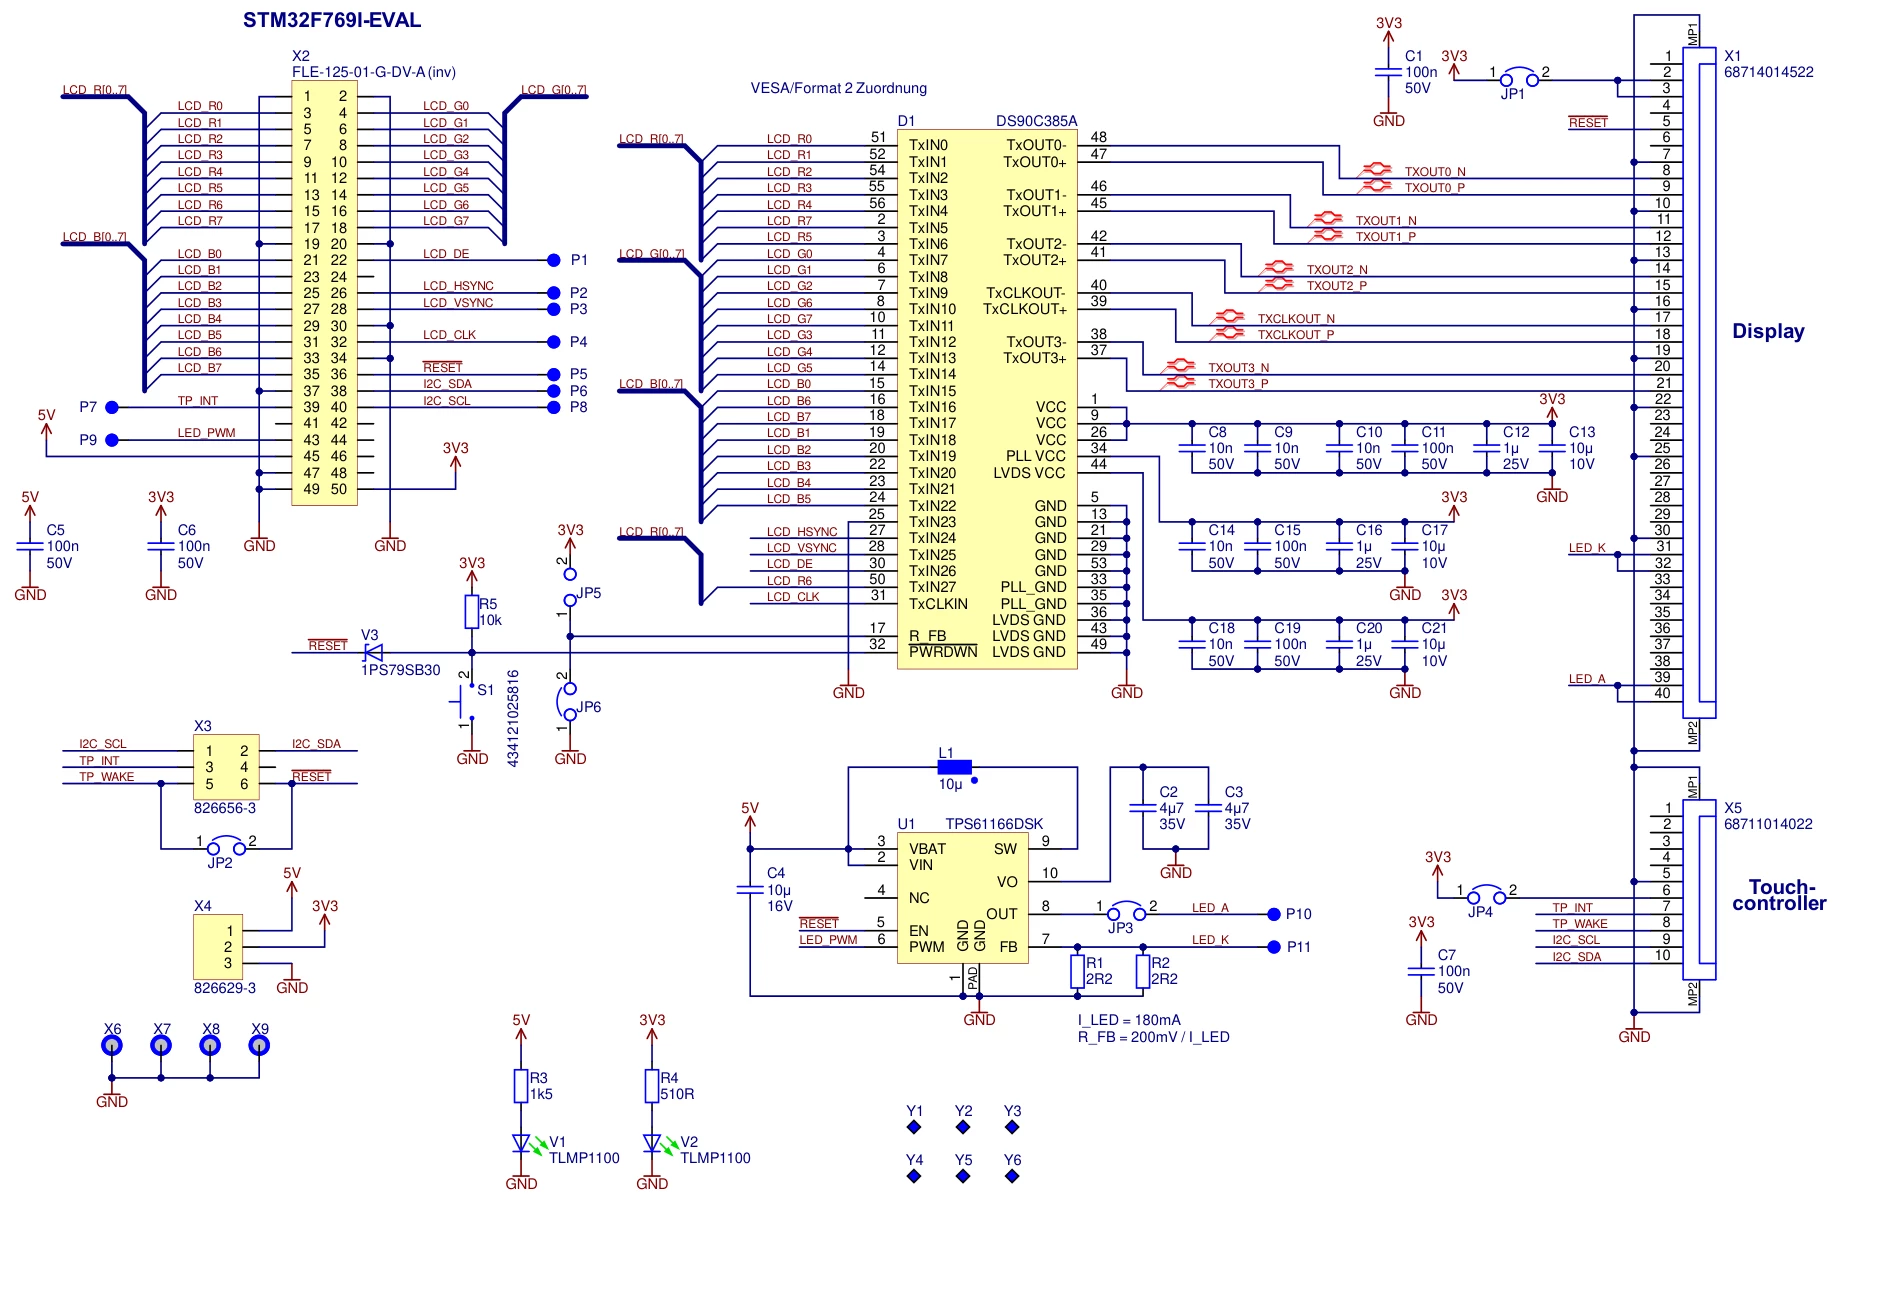The image size is (1877, 1291).
Task: Click the DS90C385A chip D1 body
Action: click(987, 398)
